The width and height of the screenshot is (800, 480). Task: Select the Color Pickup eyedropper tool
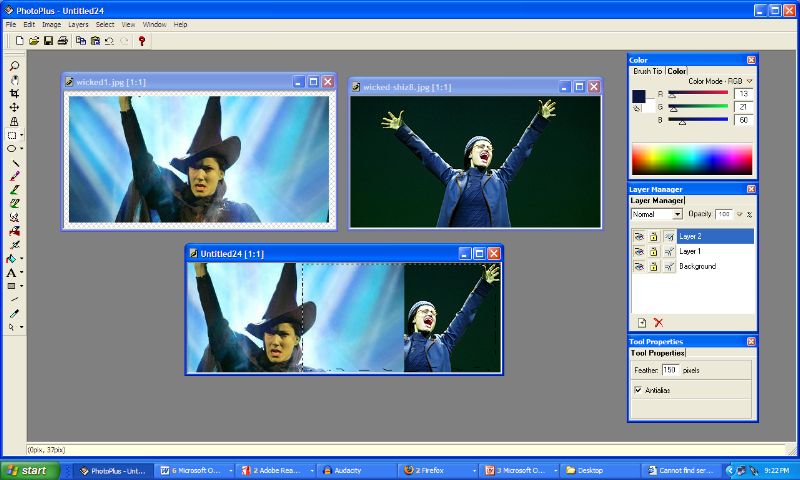pyautogui.click(x=14, y=313)
